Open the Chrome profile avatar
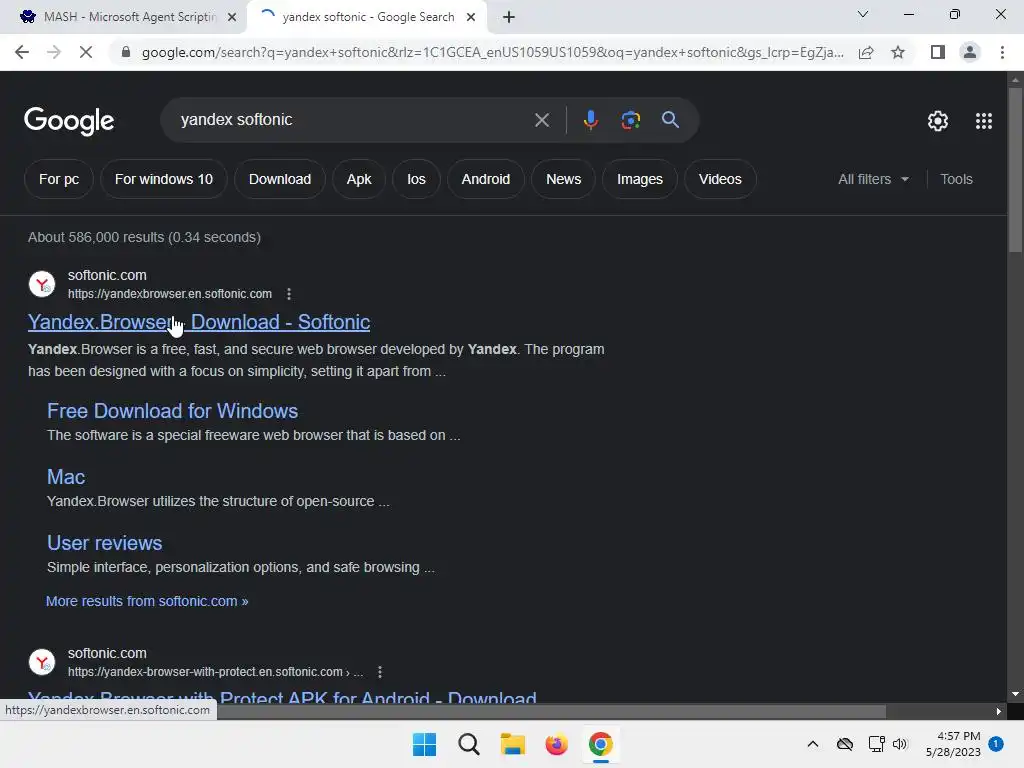 (970, 52)
